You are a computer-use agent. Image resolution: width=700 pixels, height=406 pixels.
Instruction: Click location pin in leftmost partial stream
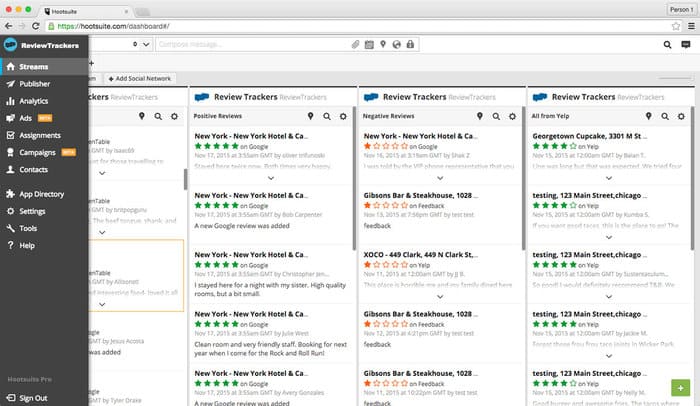(x=142, y=116)
